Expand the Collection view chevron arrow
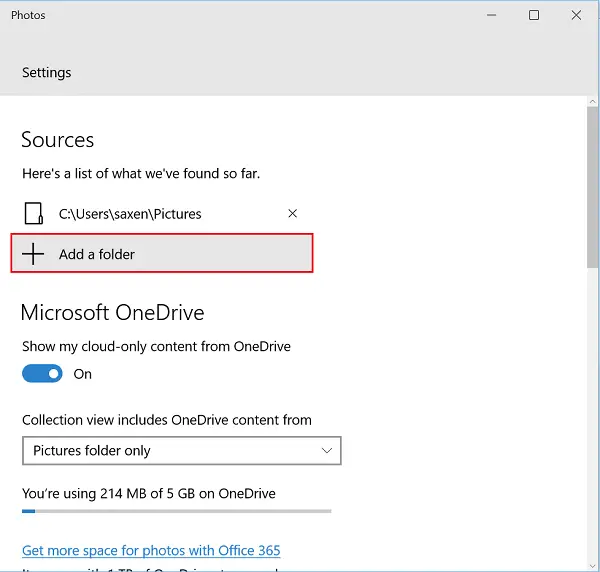 [x=327, y=451]
